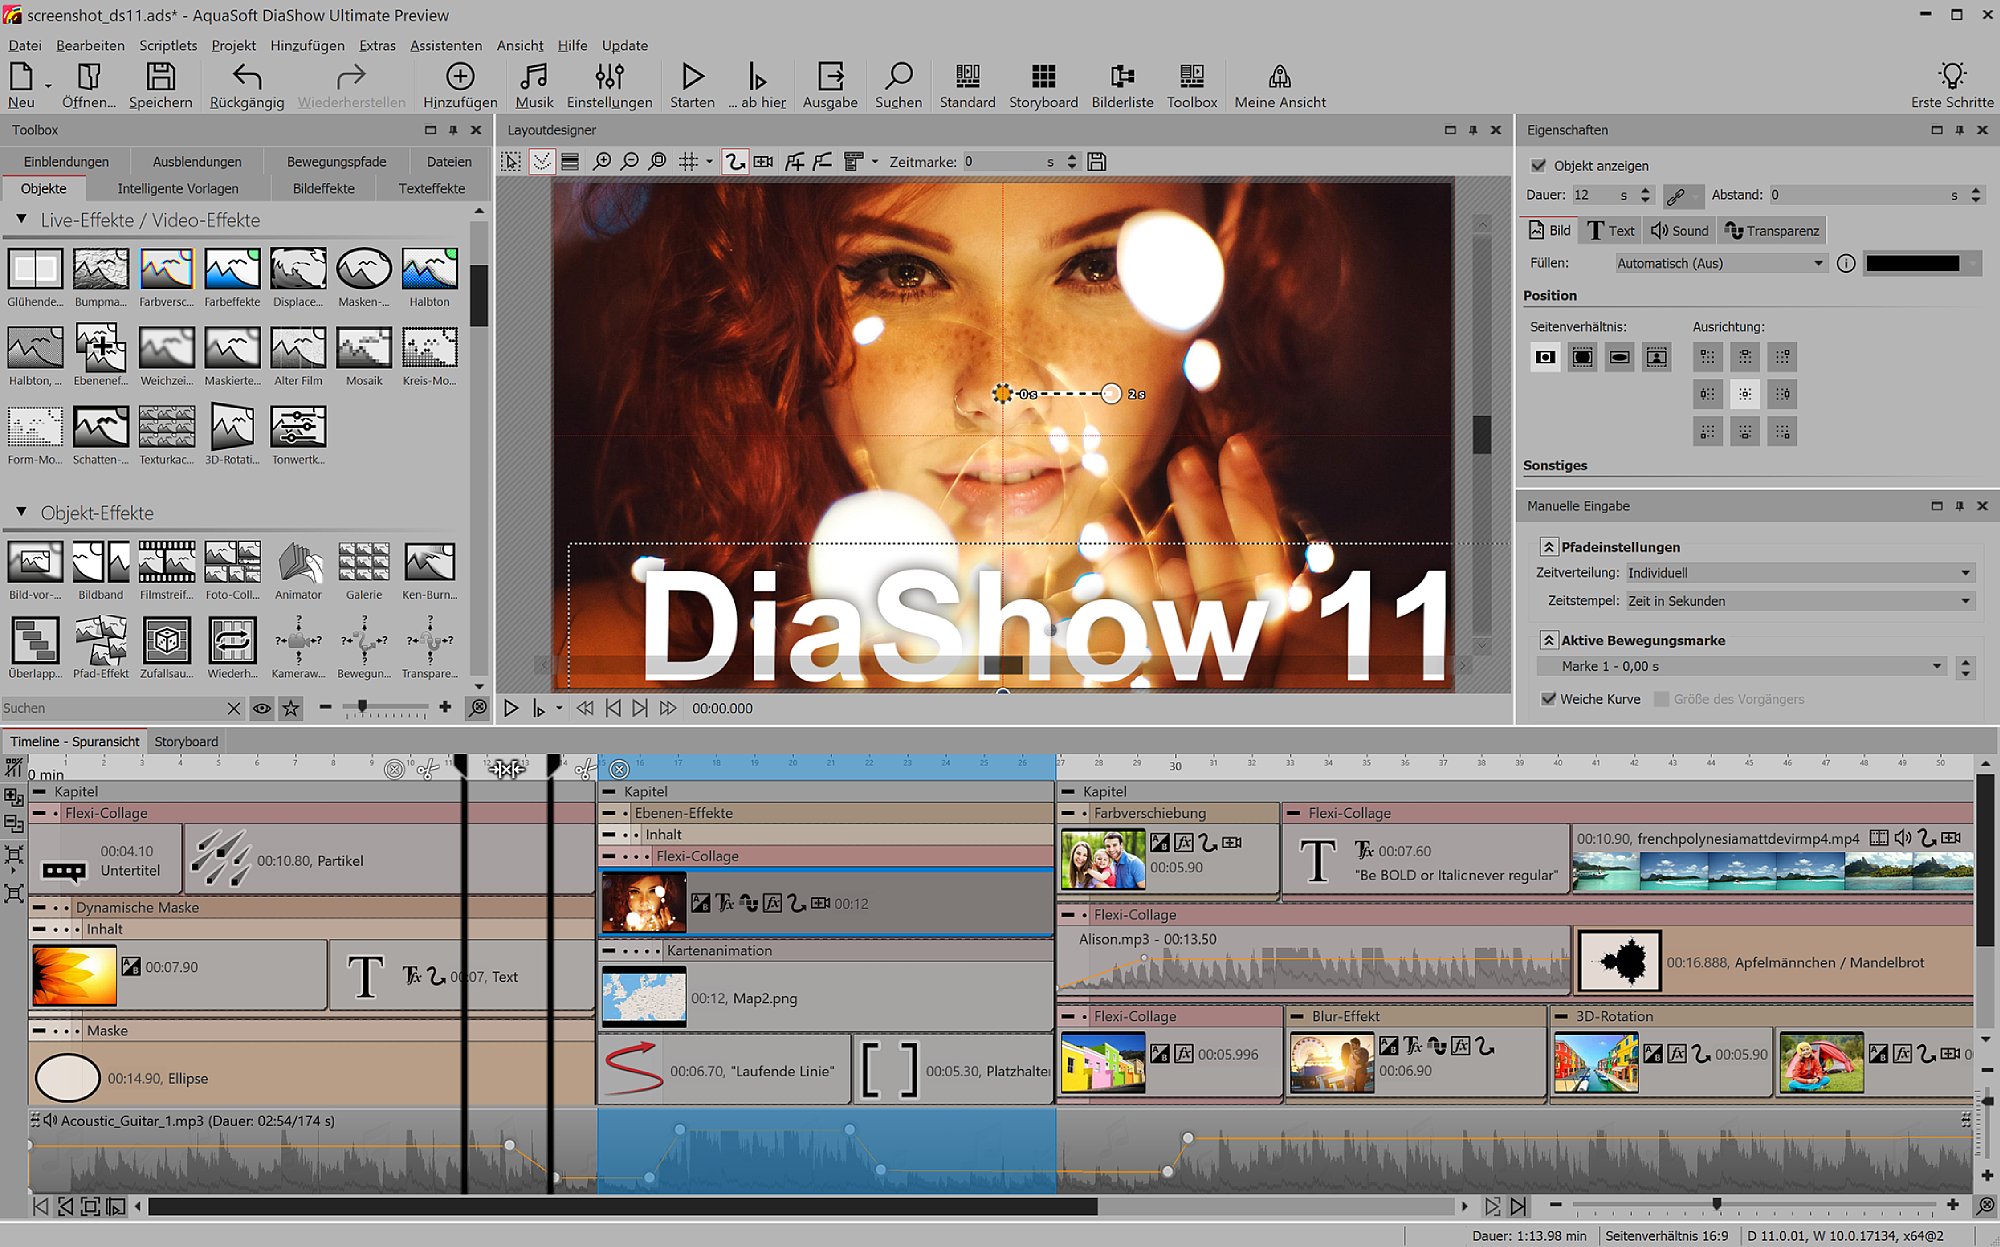Switch to Texteffekte tab
The image size is (2000, 1247).
[432, 188]
